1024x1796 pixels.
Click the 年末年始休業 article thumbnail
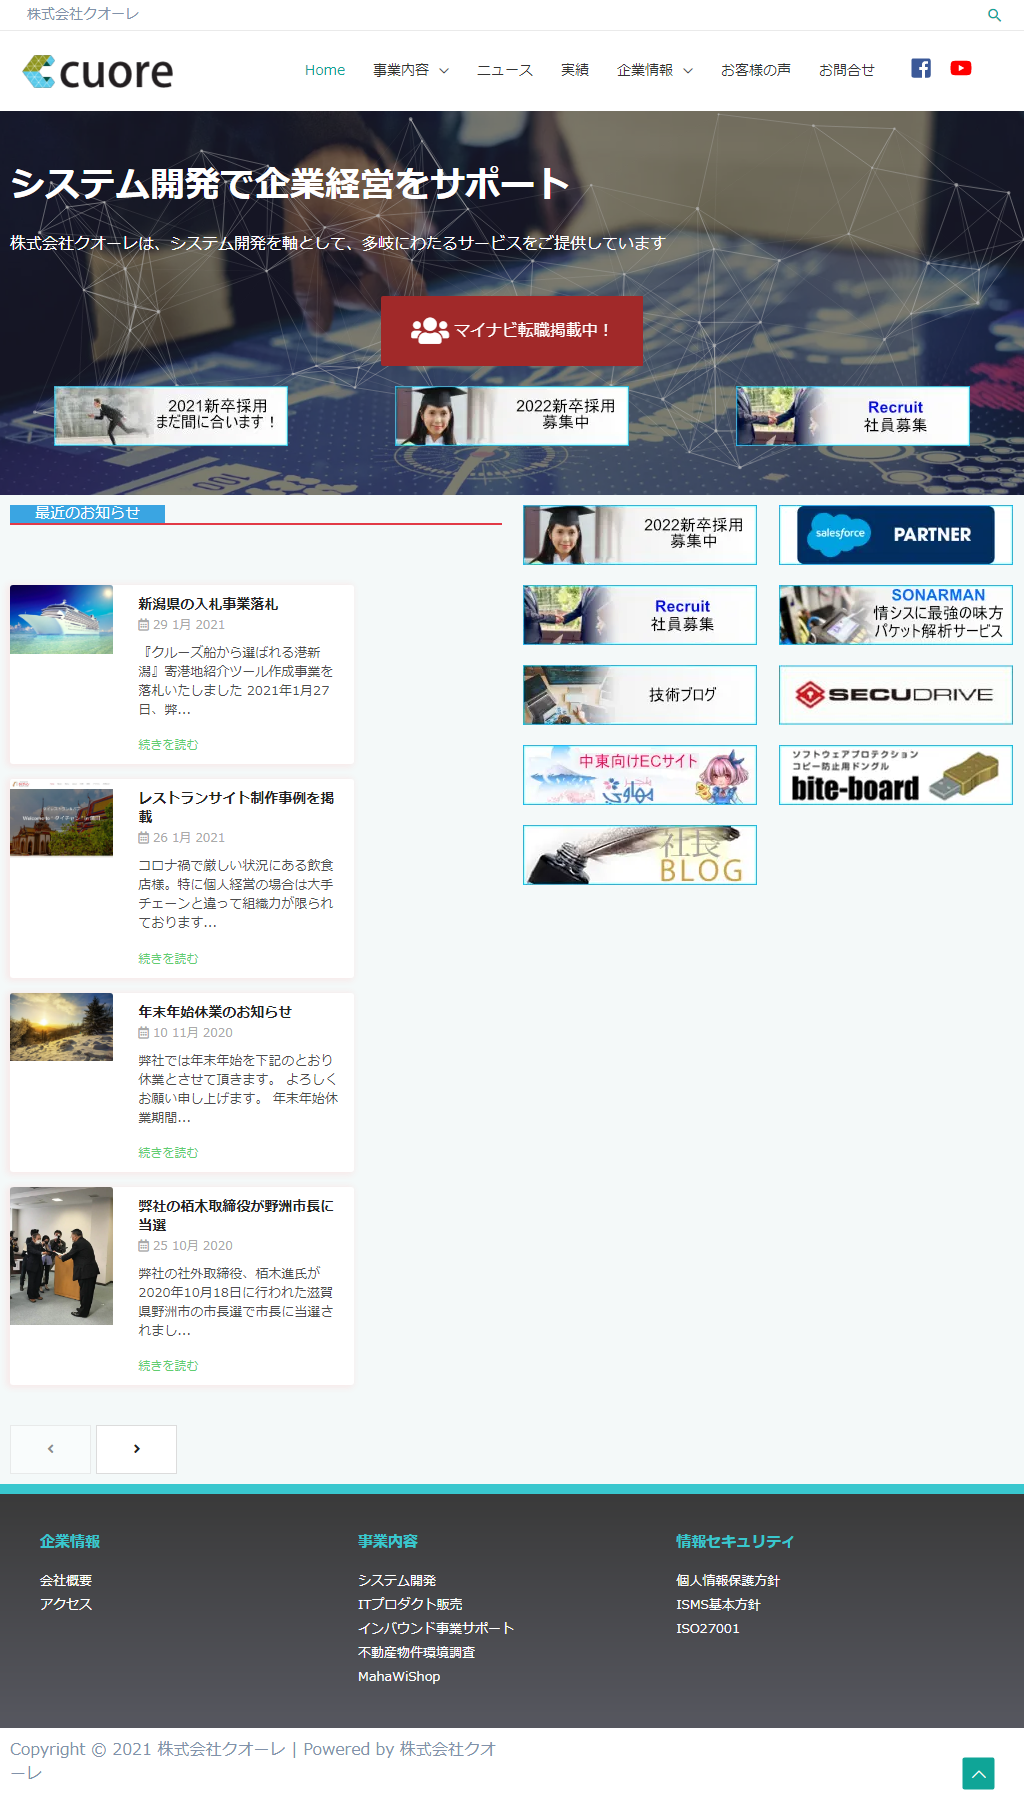point(62,1027)
